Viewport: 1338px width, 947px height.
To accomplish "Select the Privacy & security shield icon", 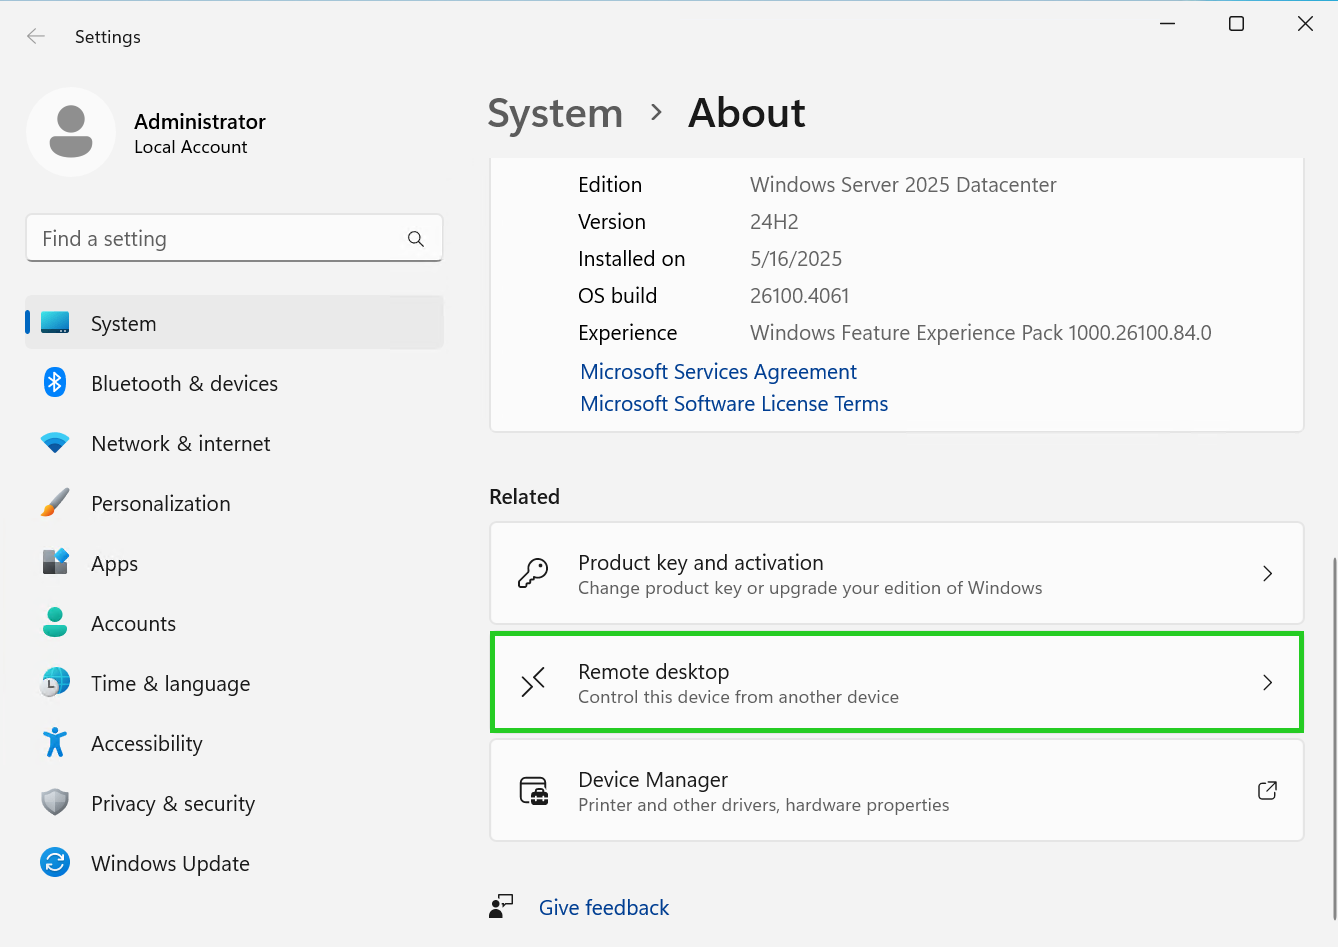I will (55, 803).
